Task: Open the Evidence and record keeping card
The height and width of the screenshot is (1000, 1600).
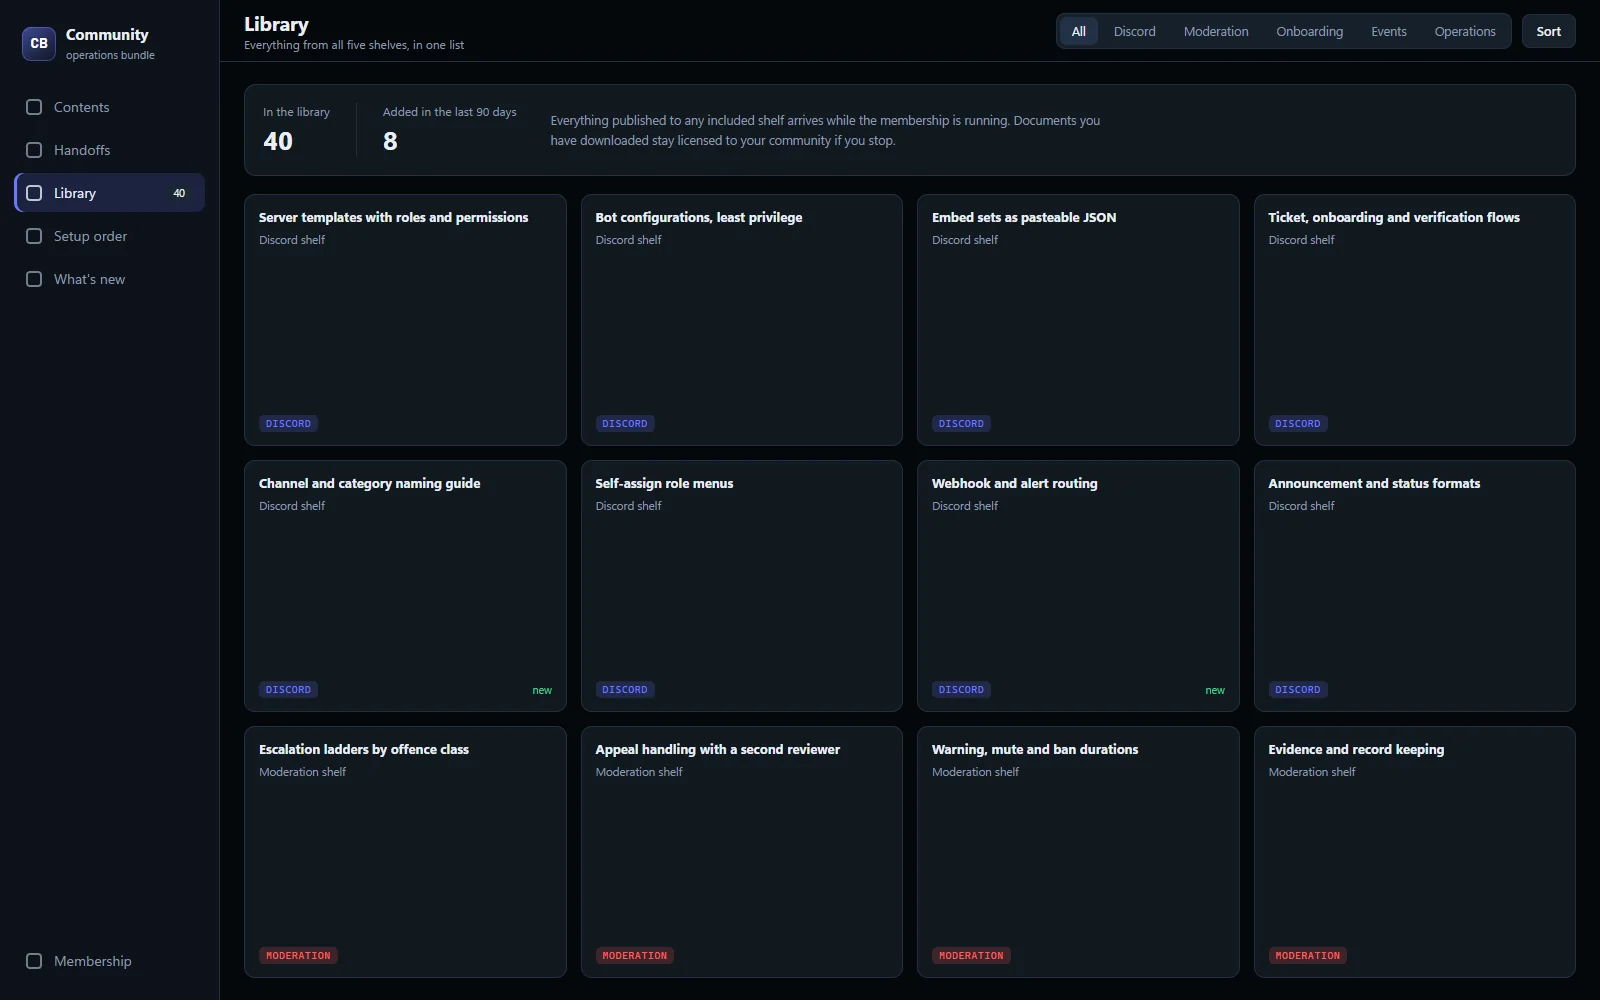Action: tap(1414, 852)
